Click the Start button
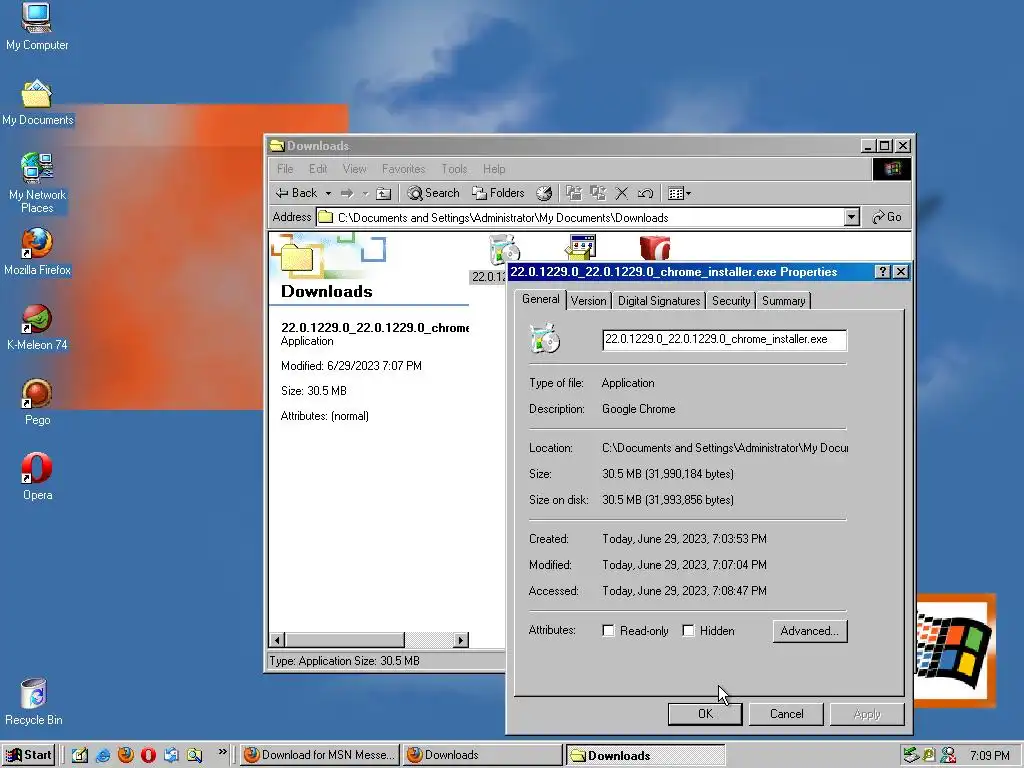This screenshot has height=768, width=1024. pos(28,755)
